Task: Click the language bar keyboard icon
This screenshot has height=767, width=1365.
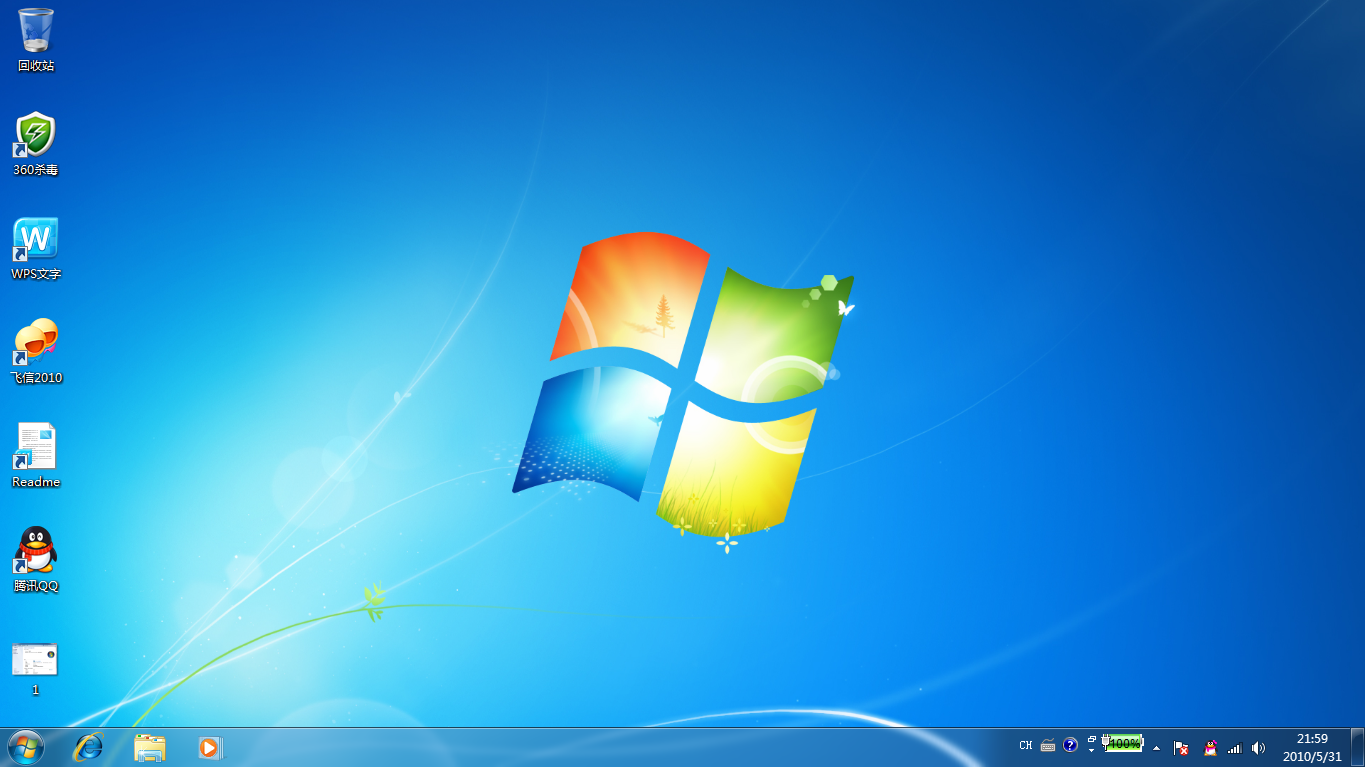Action: (x=1048, y=746)
